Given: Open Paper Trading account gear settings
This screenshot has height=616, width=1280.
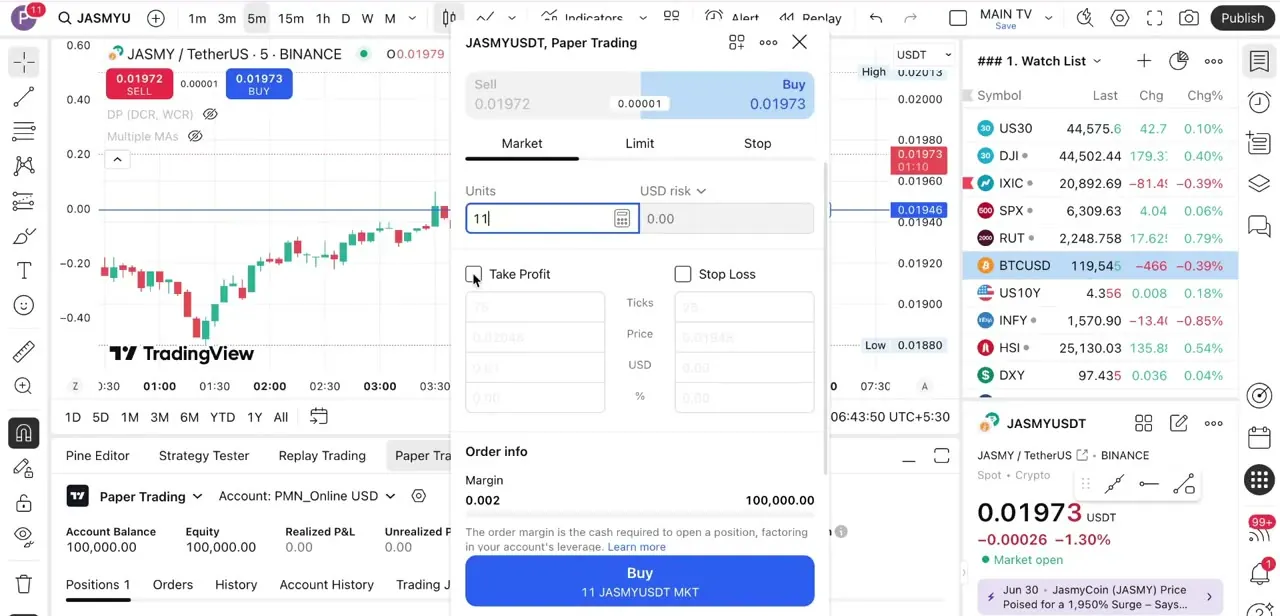Looking at the screenshot, I should click(x=419, y=496).
